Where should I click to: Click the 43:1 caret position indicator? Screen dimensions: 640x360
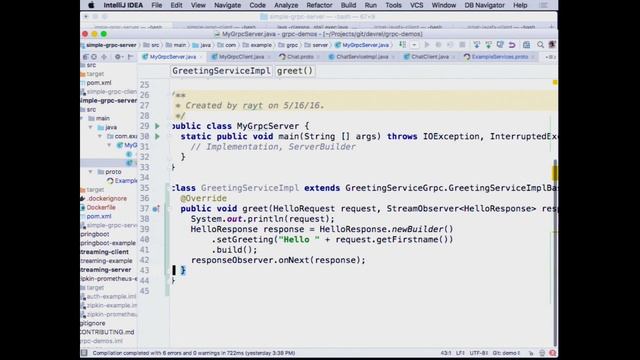[446, 353]
